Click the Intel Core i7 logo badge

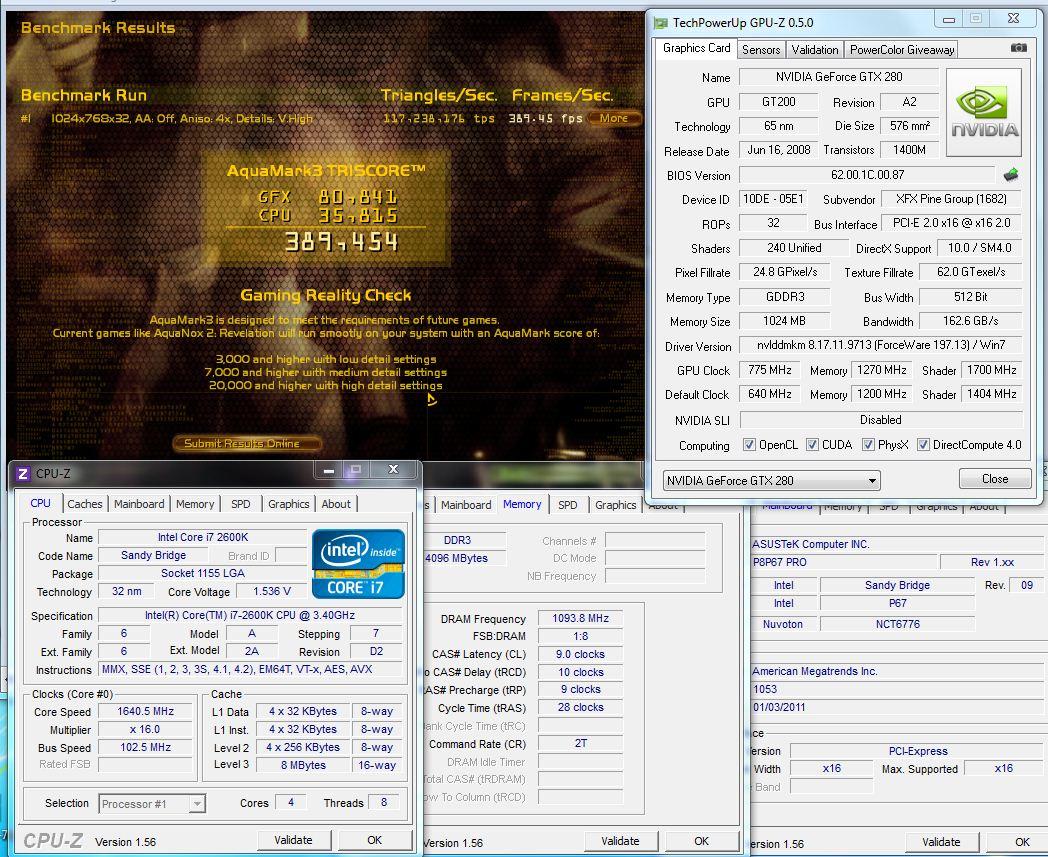pos(358,564)
